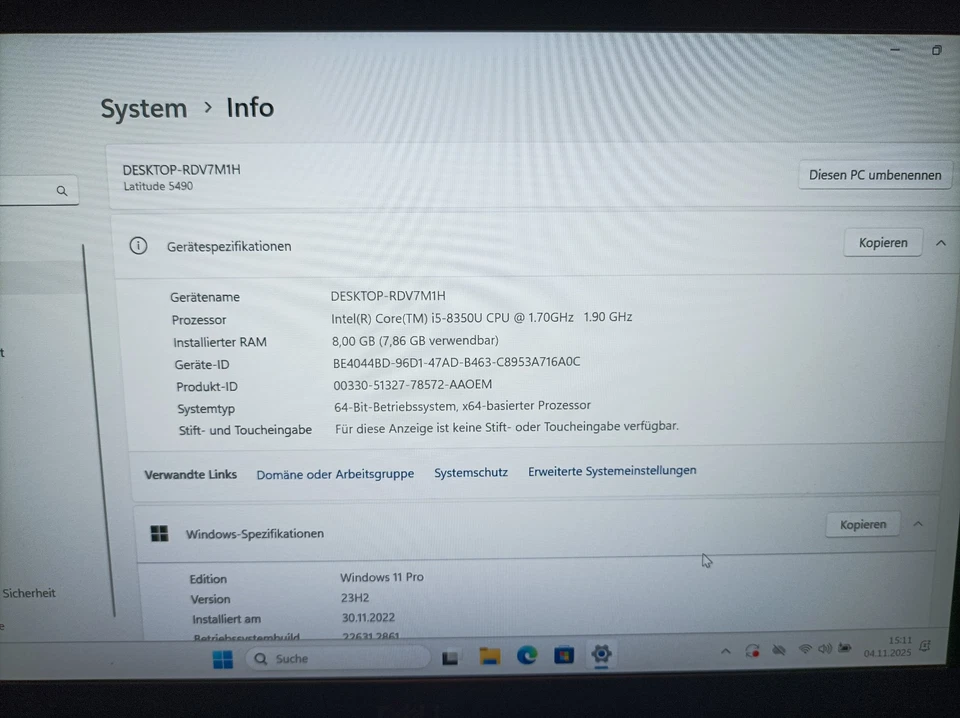Click the Windows-Spezifikationen section icon

pos(159,533)
